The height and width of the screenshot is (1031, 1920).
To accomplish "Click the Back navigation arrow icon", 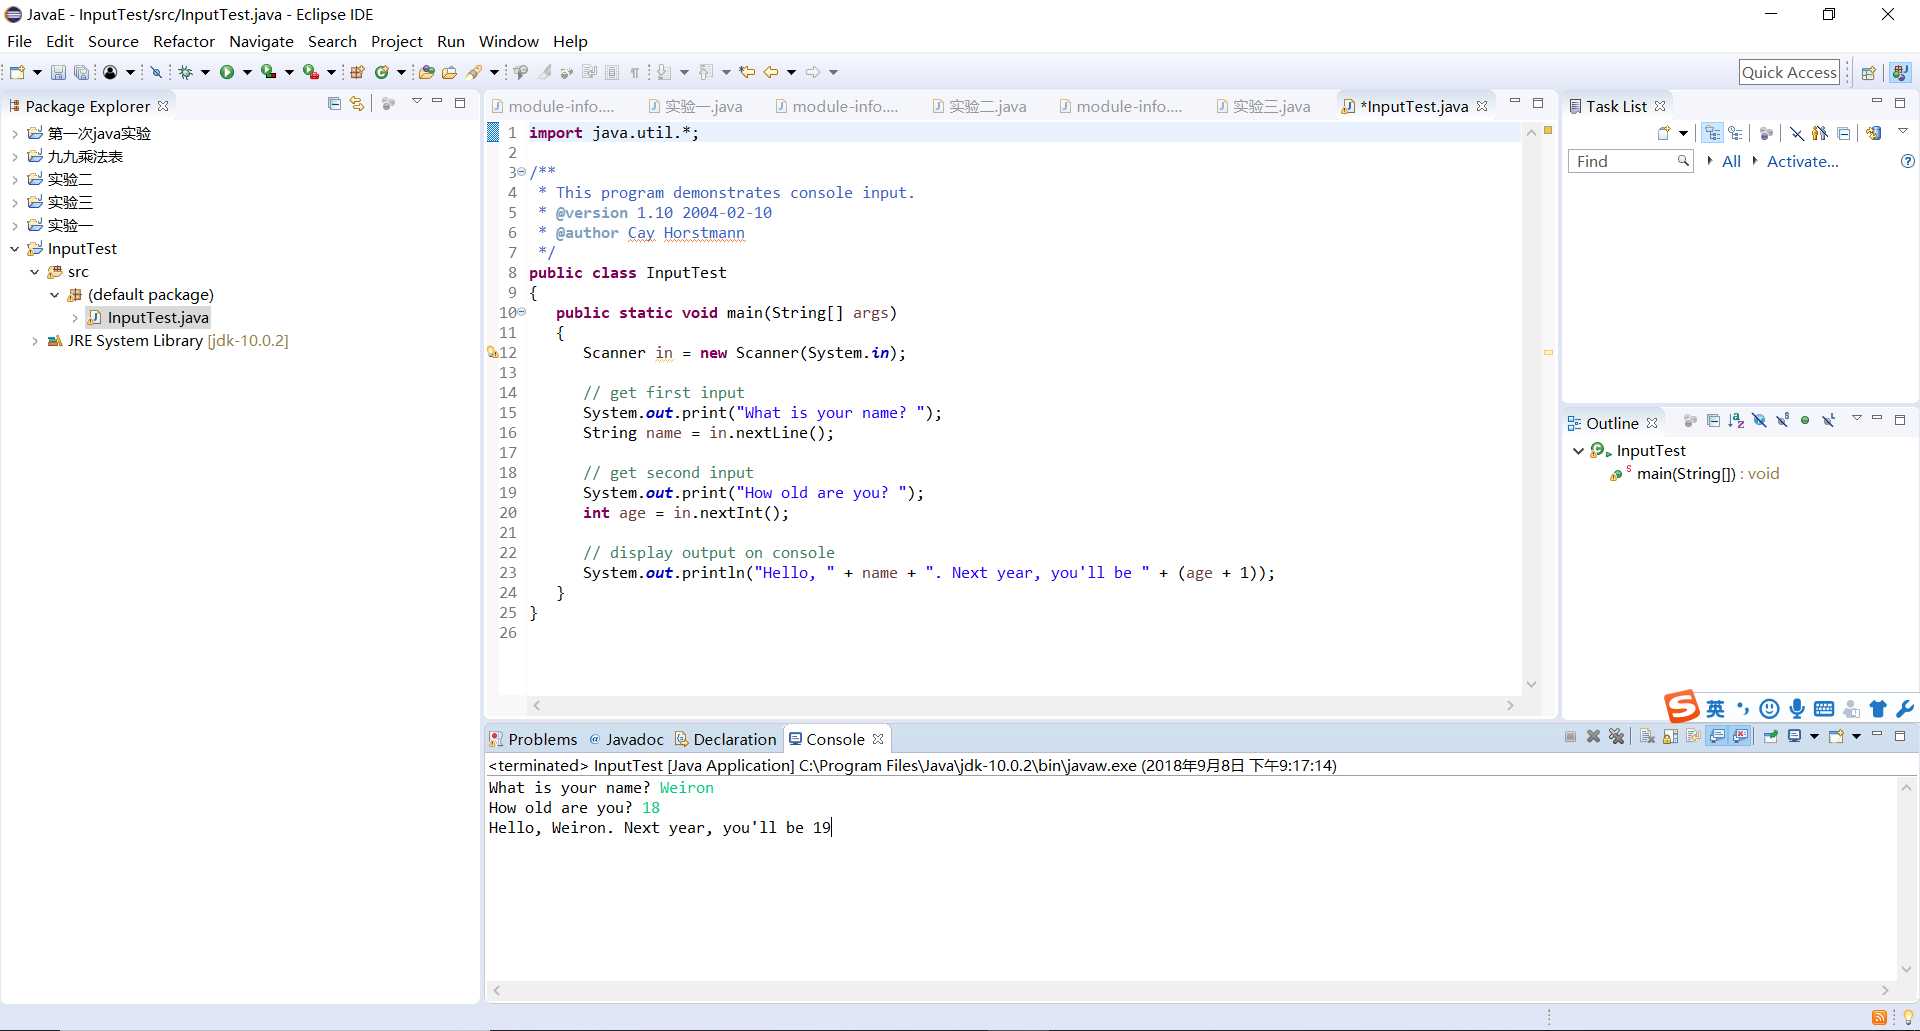I will 770,72.
